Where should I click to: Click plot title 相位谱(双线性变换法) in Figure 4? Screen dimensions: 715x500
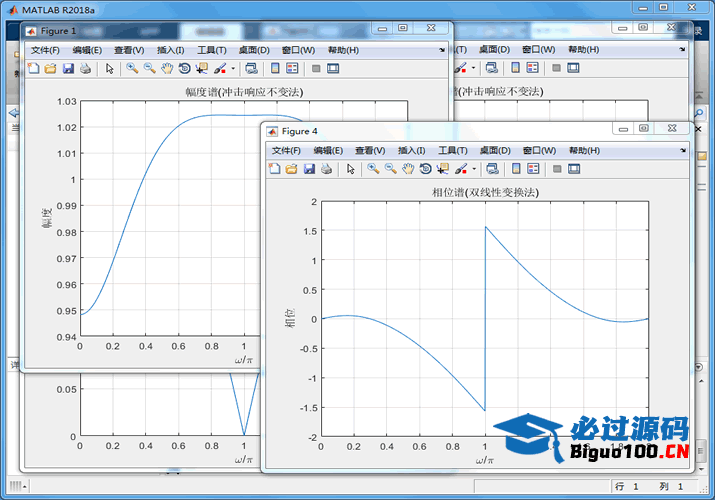tap(486, 192)
